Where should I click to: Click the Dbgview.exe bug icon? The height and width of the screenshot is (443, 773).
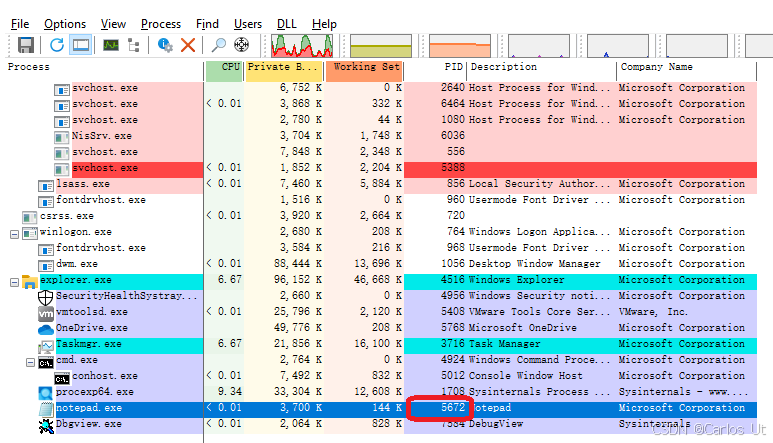click(46, 425)
